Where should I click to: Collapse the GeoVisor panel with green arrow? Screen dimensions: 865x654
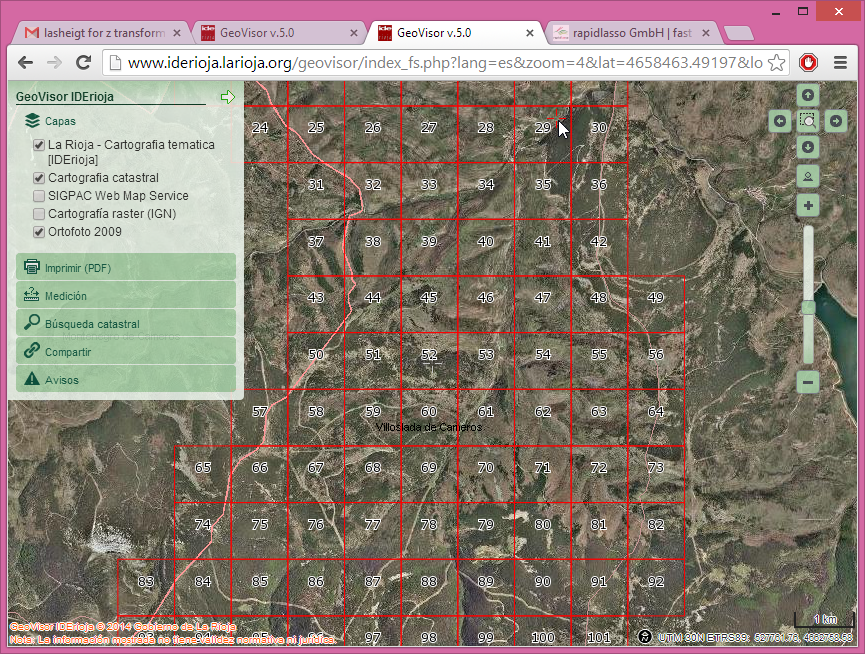coord(228,97)
